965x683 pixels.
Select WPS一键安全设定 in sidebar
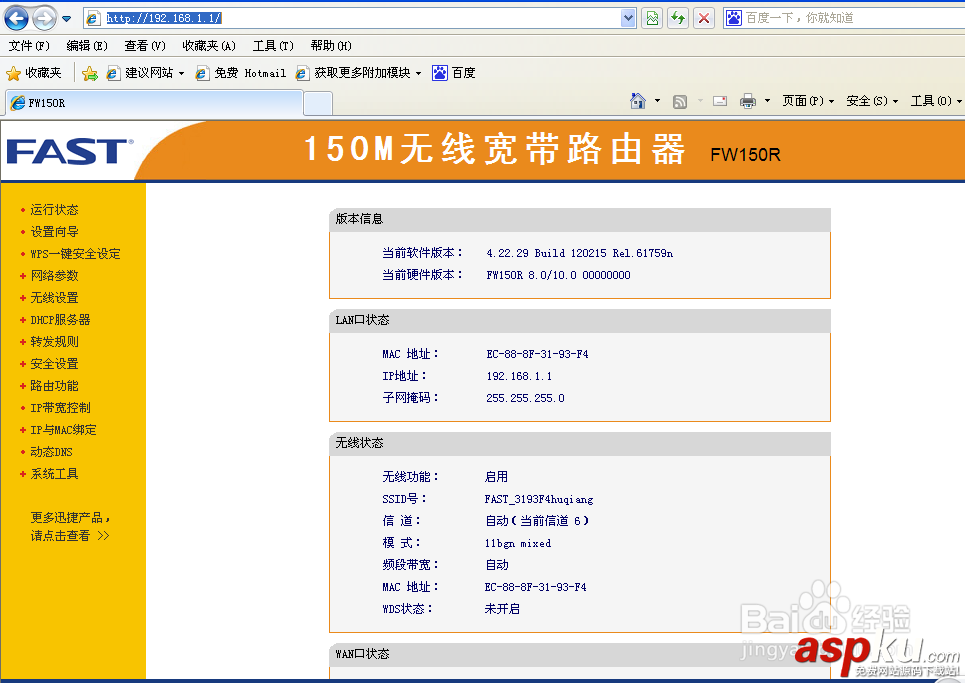[x=75, y=254]
